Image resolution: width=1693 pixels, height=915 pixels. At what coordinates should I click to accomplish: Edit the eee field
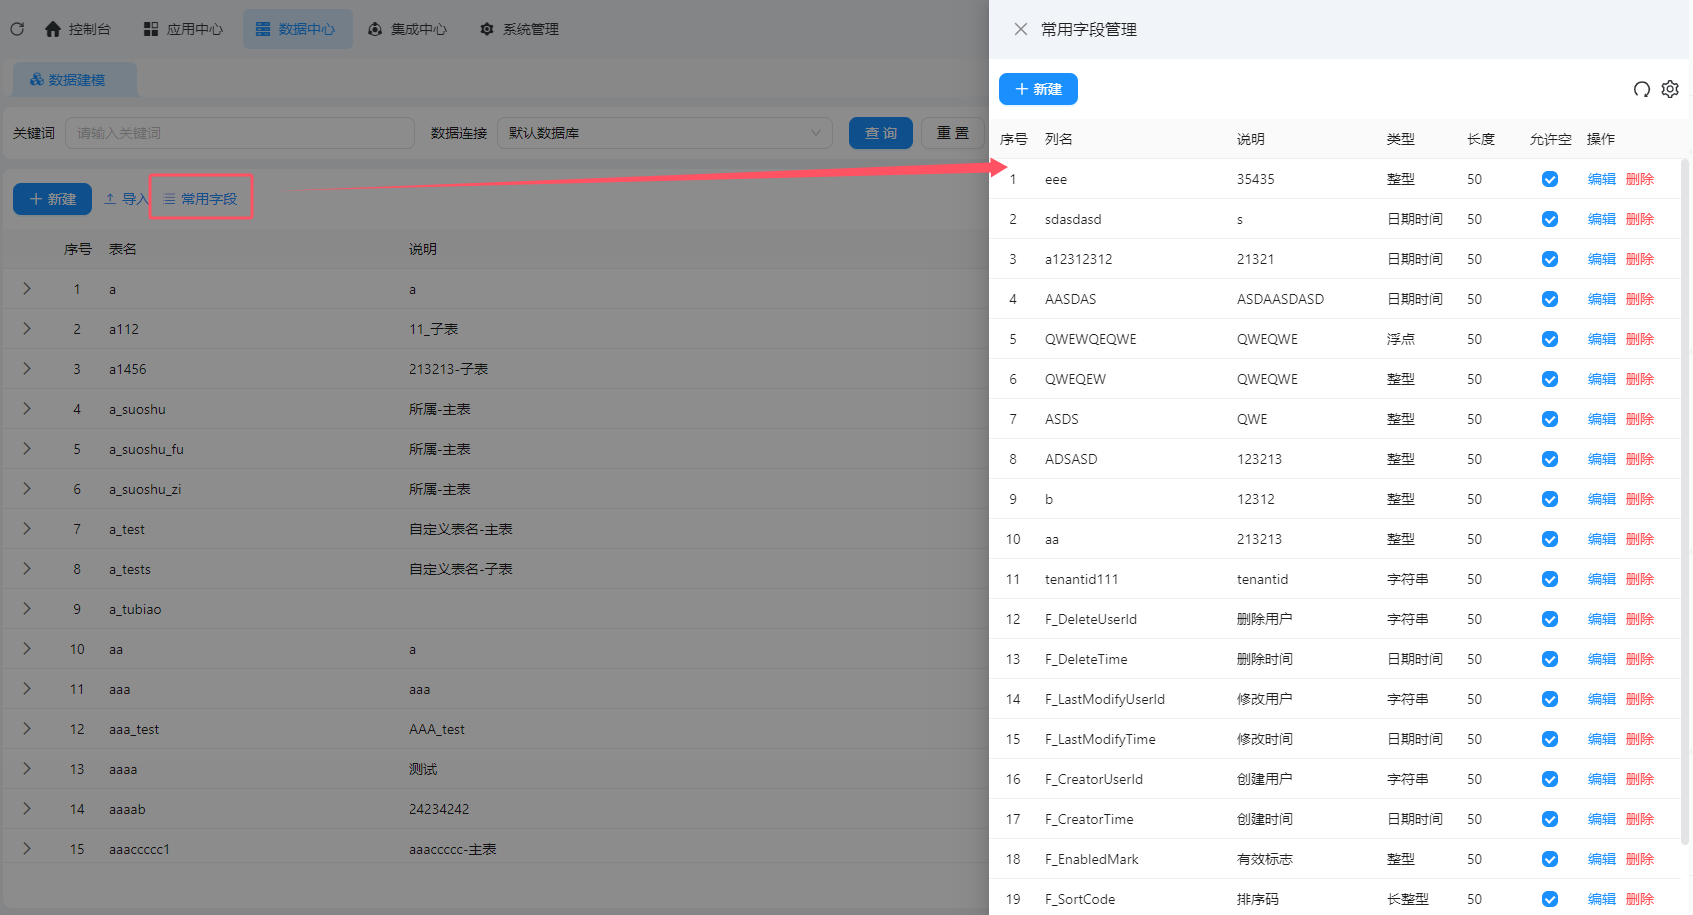(x=1602, y=179)
